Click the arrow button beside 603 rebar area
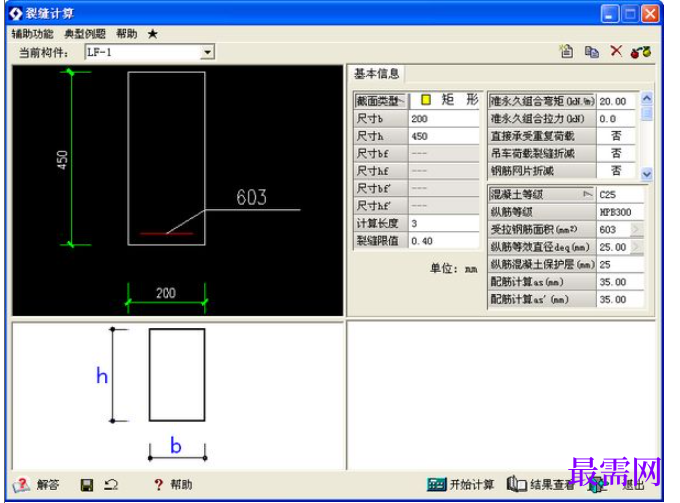Screen dimensions: 680x503 click(637, 229)
